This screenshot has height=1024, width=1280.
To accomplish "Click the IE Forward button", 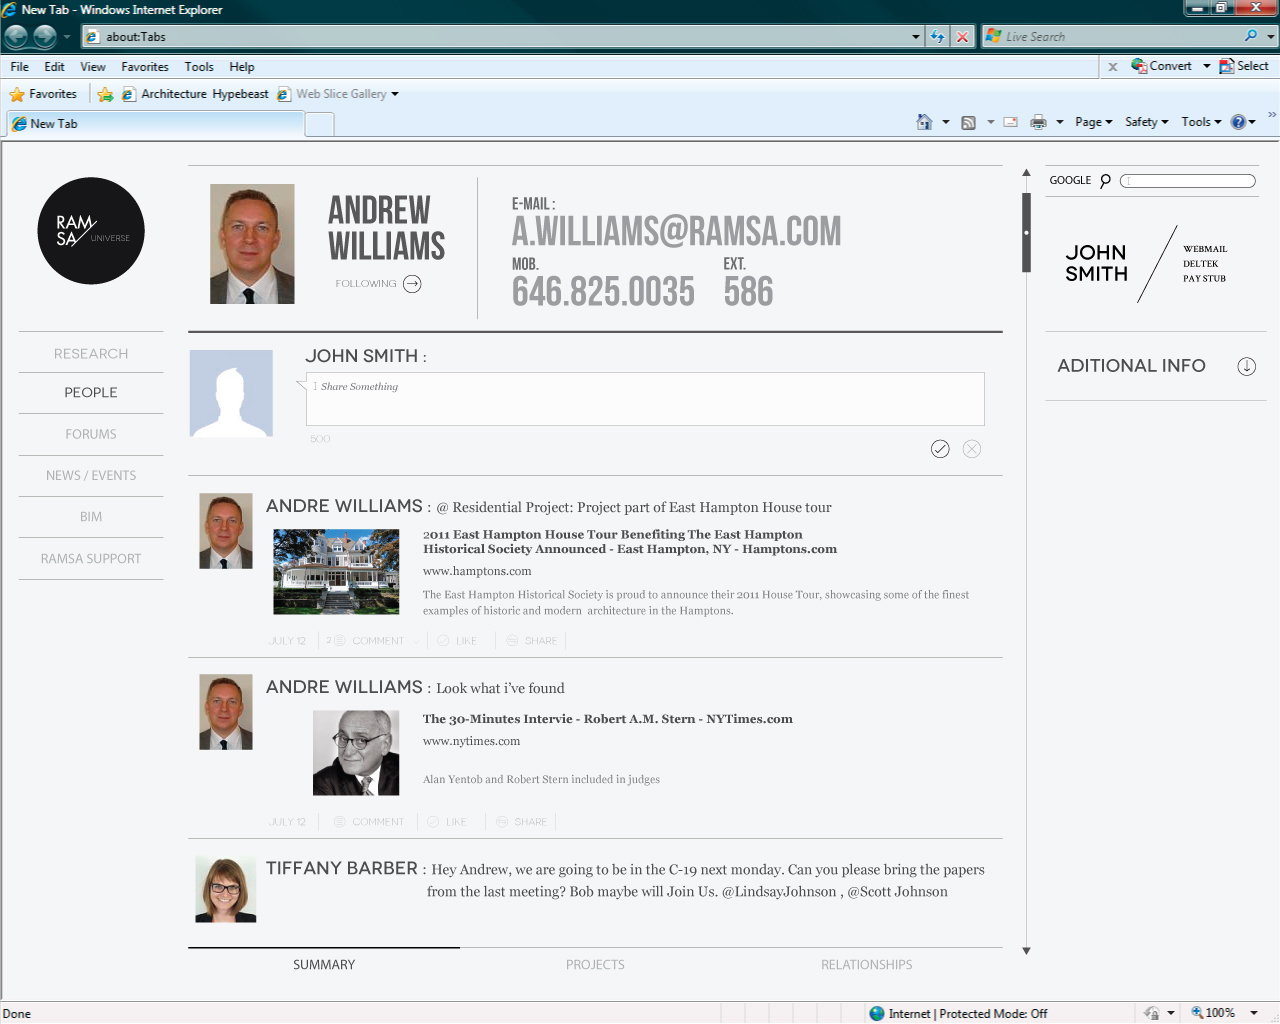I will click(44, 37).
